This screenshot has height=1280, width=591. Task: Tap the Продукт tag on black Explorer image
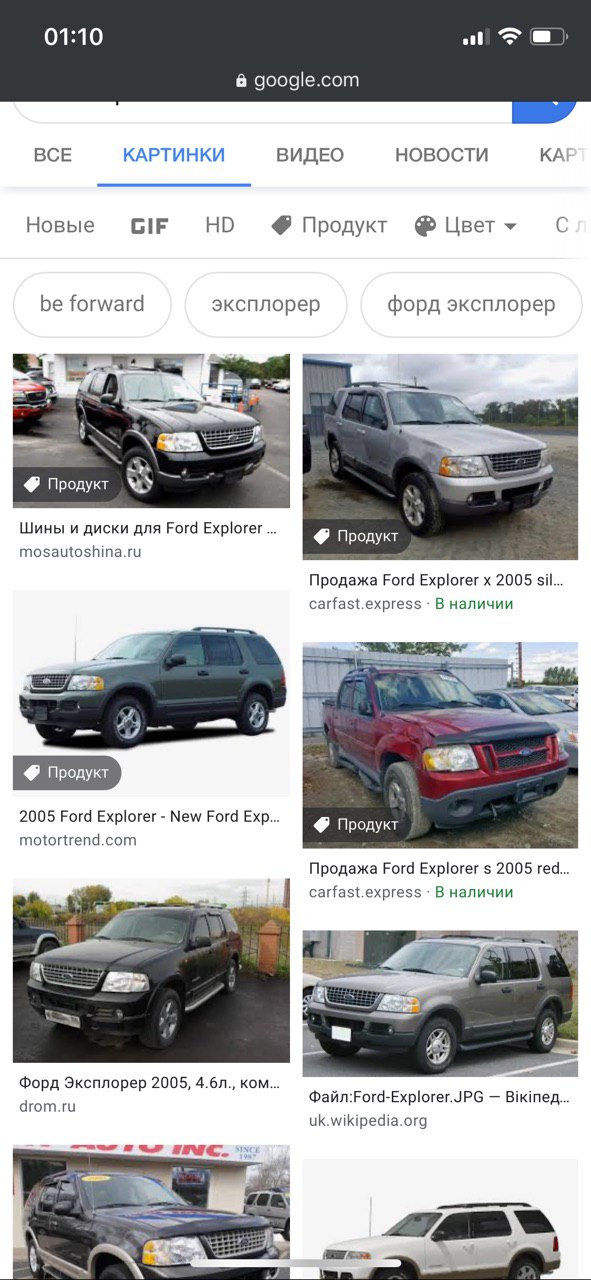click(67, 484)
